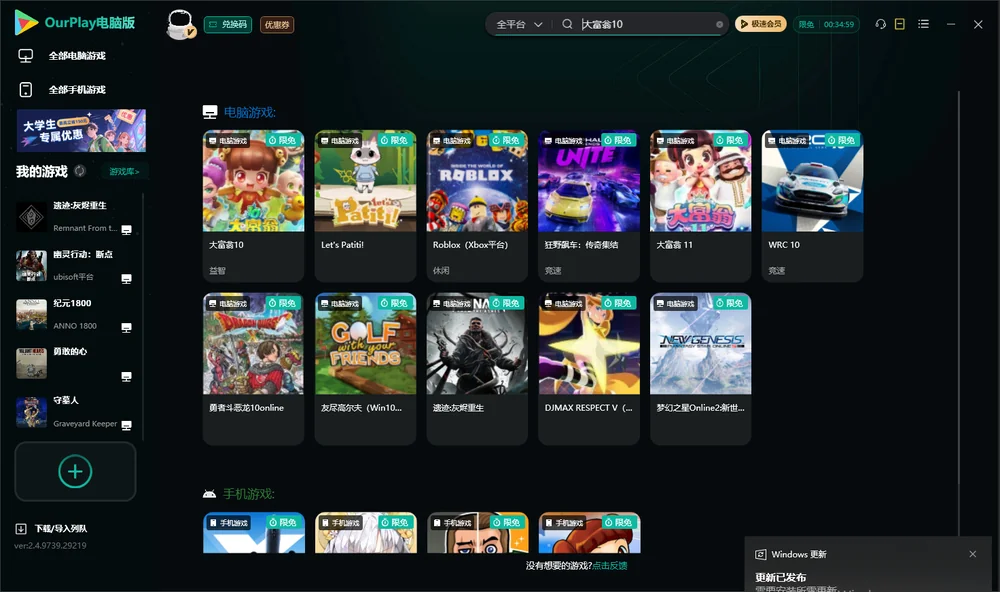Focus the search field with 大富翁10

(645, 24)
